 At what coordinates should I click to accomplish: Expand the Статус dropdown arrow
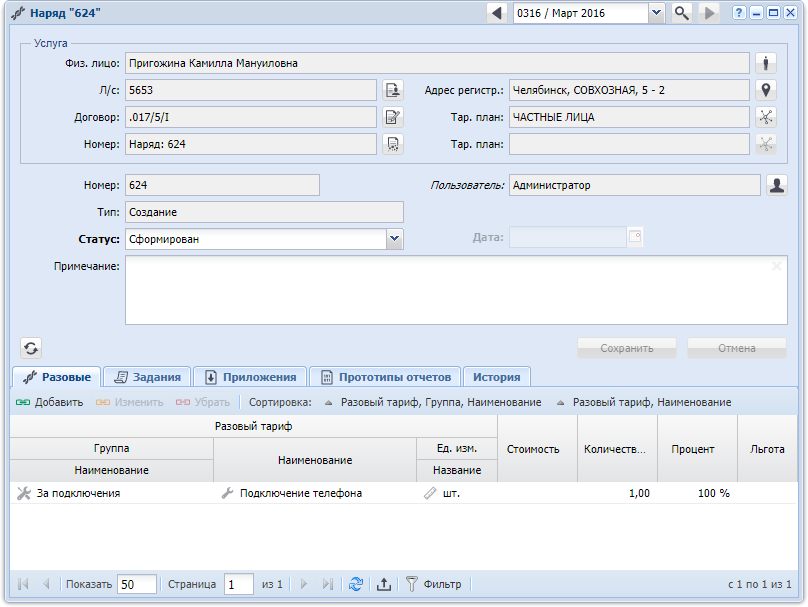coord(395,239)
